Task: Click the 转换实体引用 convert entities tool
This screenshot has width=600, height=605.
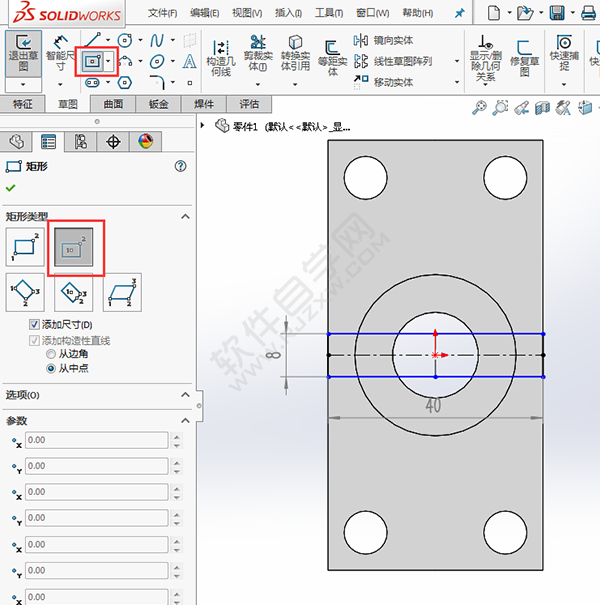Action: tap(295, 53)
